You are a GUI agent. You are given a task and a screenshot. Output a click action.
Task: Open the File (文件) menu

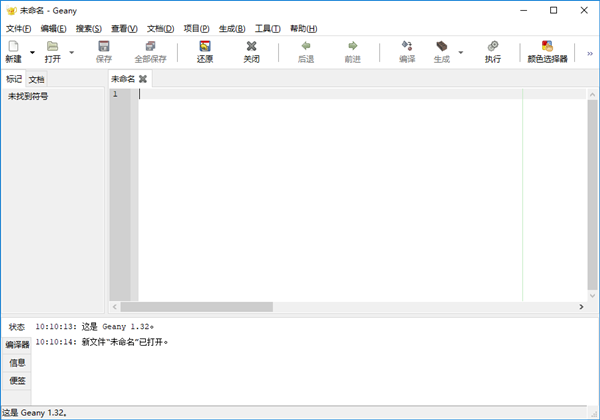tap(18, 29)
